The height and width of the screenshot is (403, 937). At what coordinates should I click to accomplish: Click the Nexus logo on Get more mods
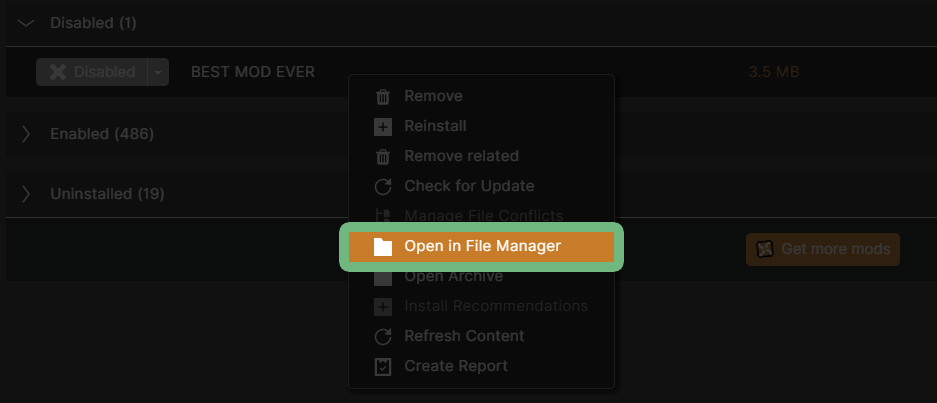coord(765,249)
